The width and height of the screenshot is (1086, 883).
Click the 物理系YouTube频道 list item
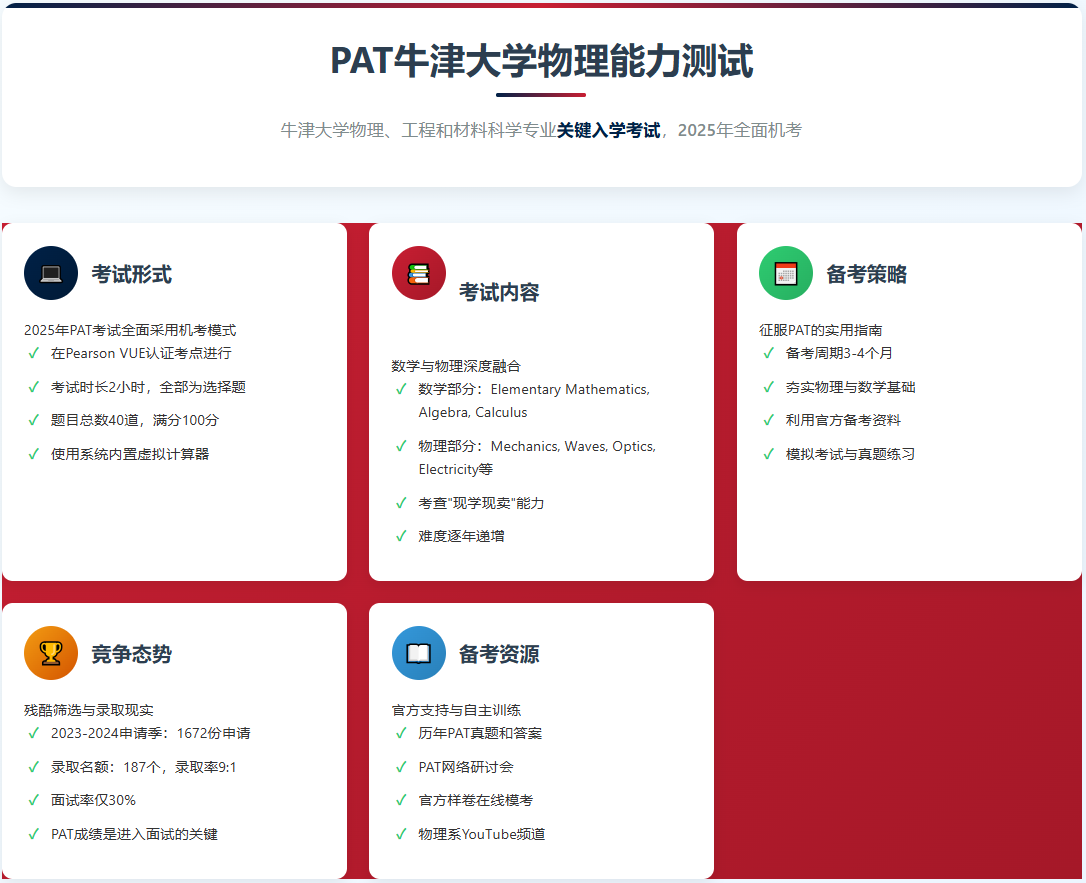coord(482,834)
